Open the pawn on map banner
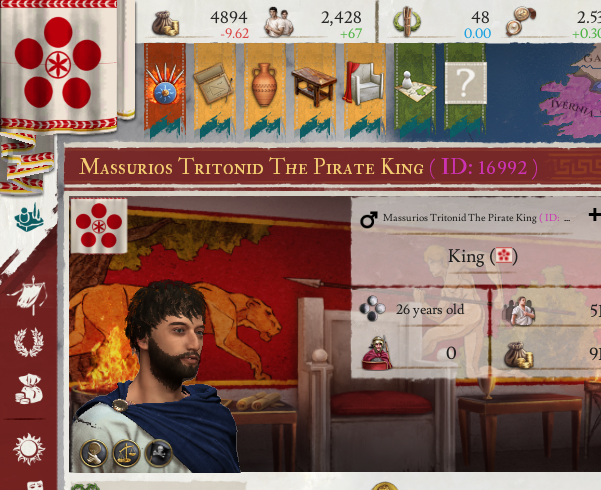This screenshot has width=601, height=490. click(415, 90)
